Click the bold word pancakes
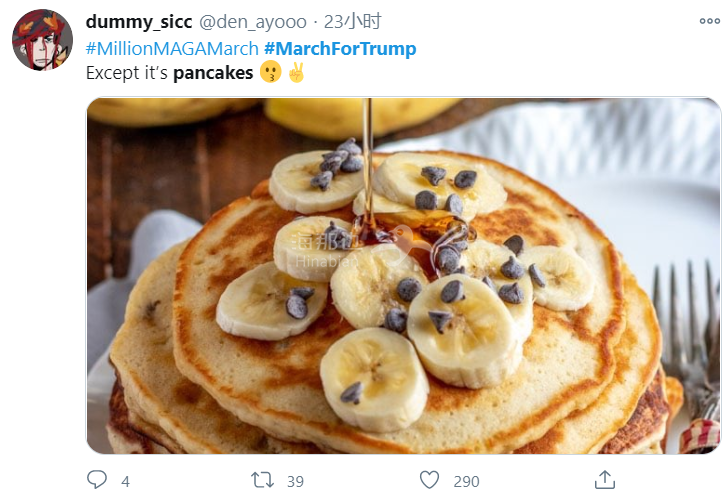The image size is (727, 497). [x=213, y=73]
